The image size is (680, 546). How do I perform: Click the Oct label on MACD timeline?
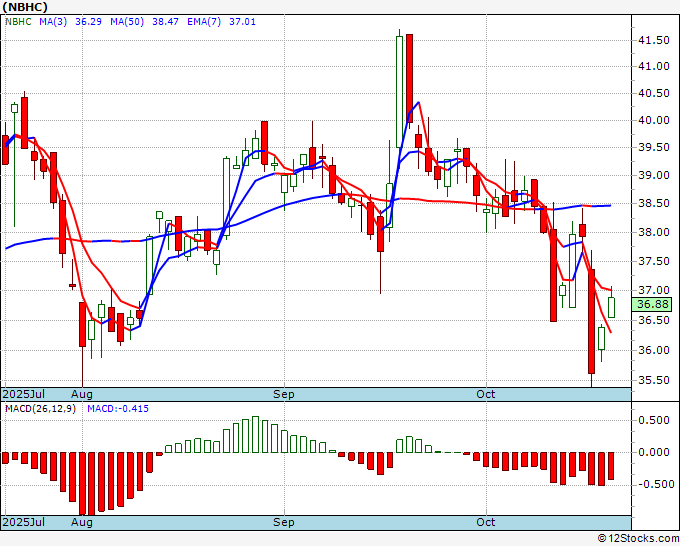[485, 522]
